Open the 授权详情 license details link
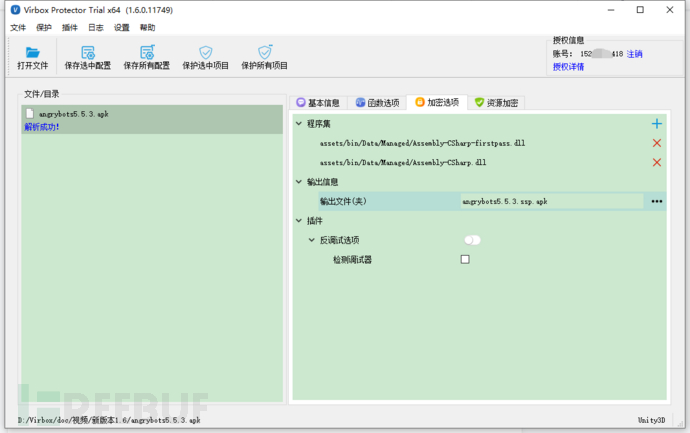This screenshot has width=690, height=433. tap(569, 66)
